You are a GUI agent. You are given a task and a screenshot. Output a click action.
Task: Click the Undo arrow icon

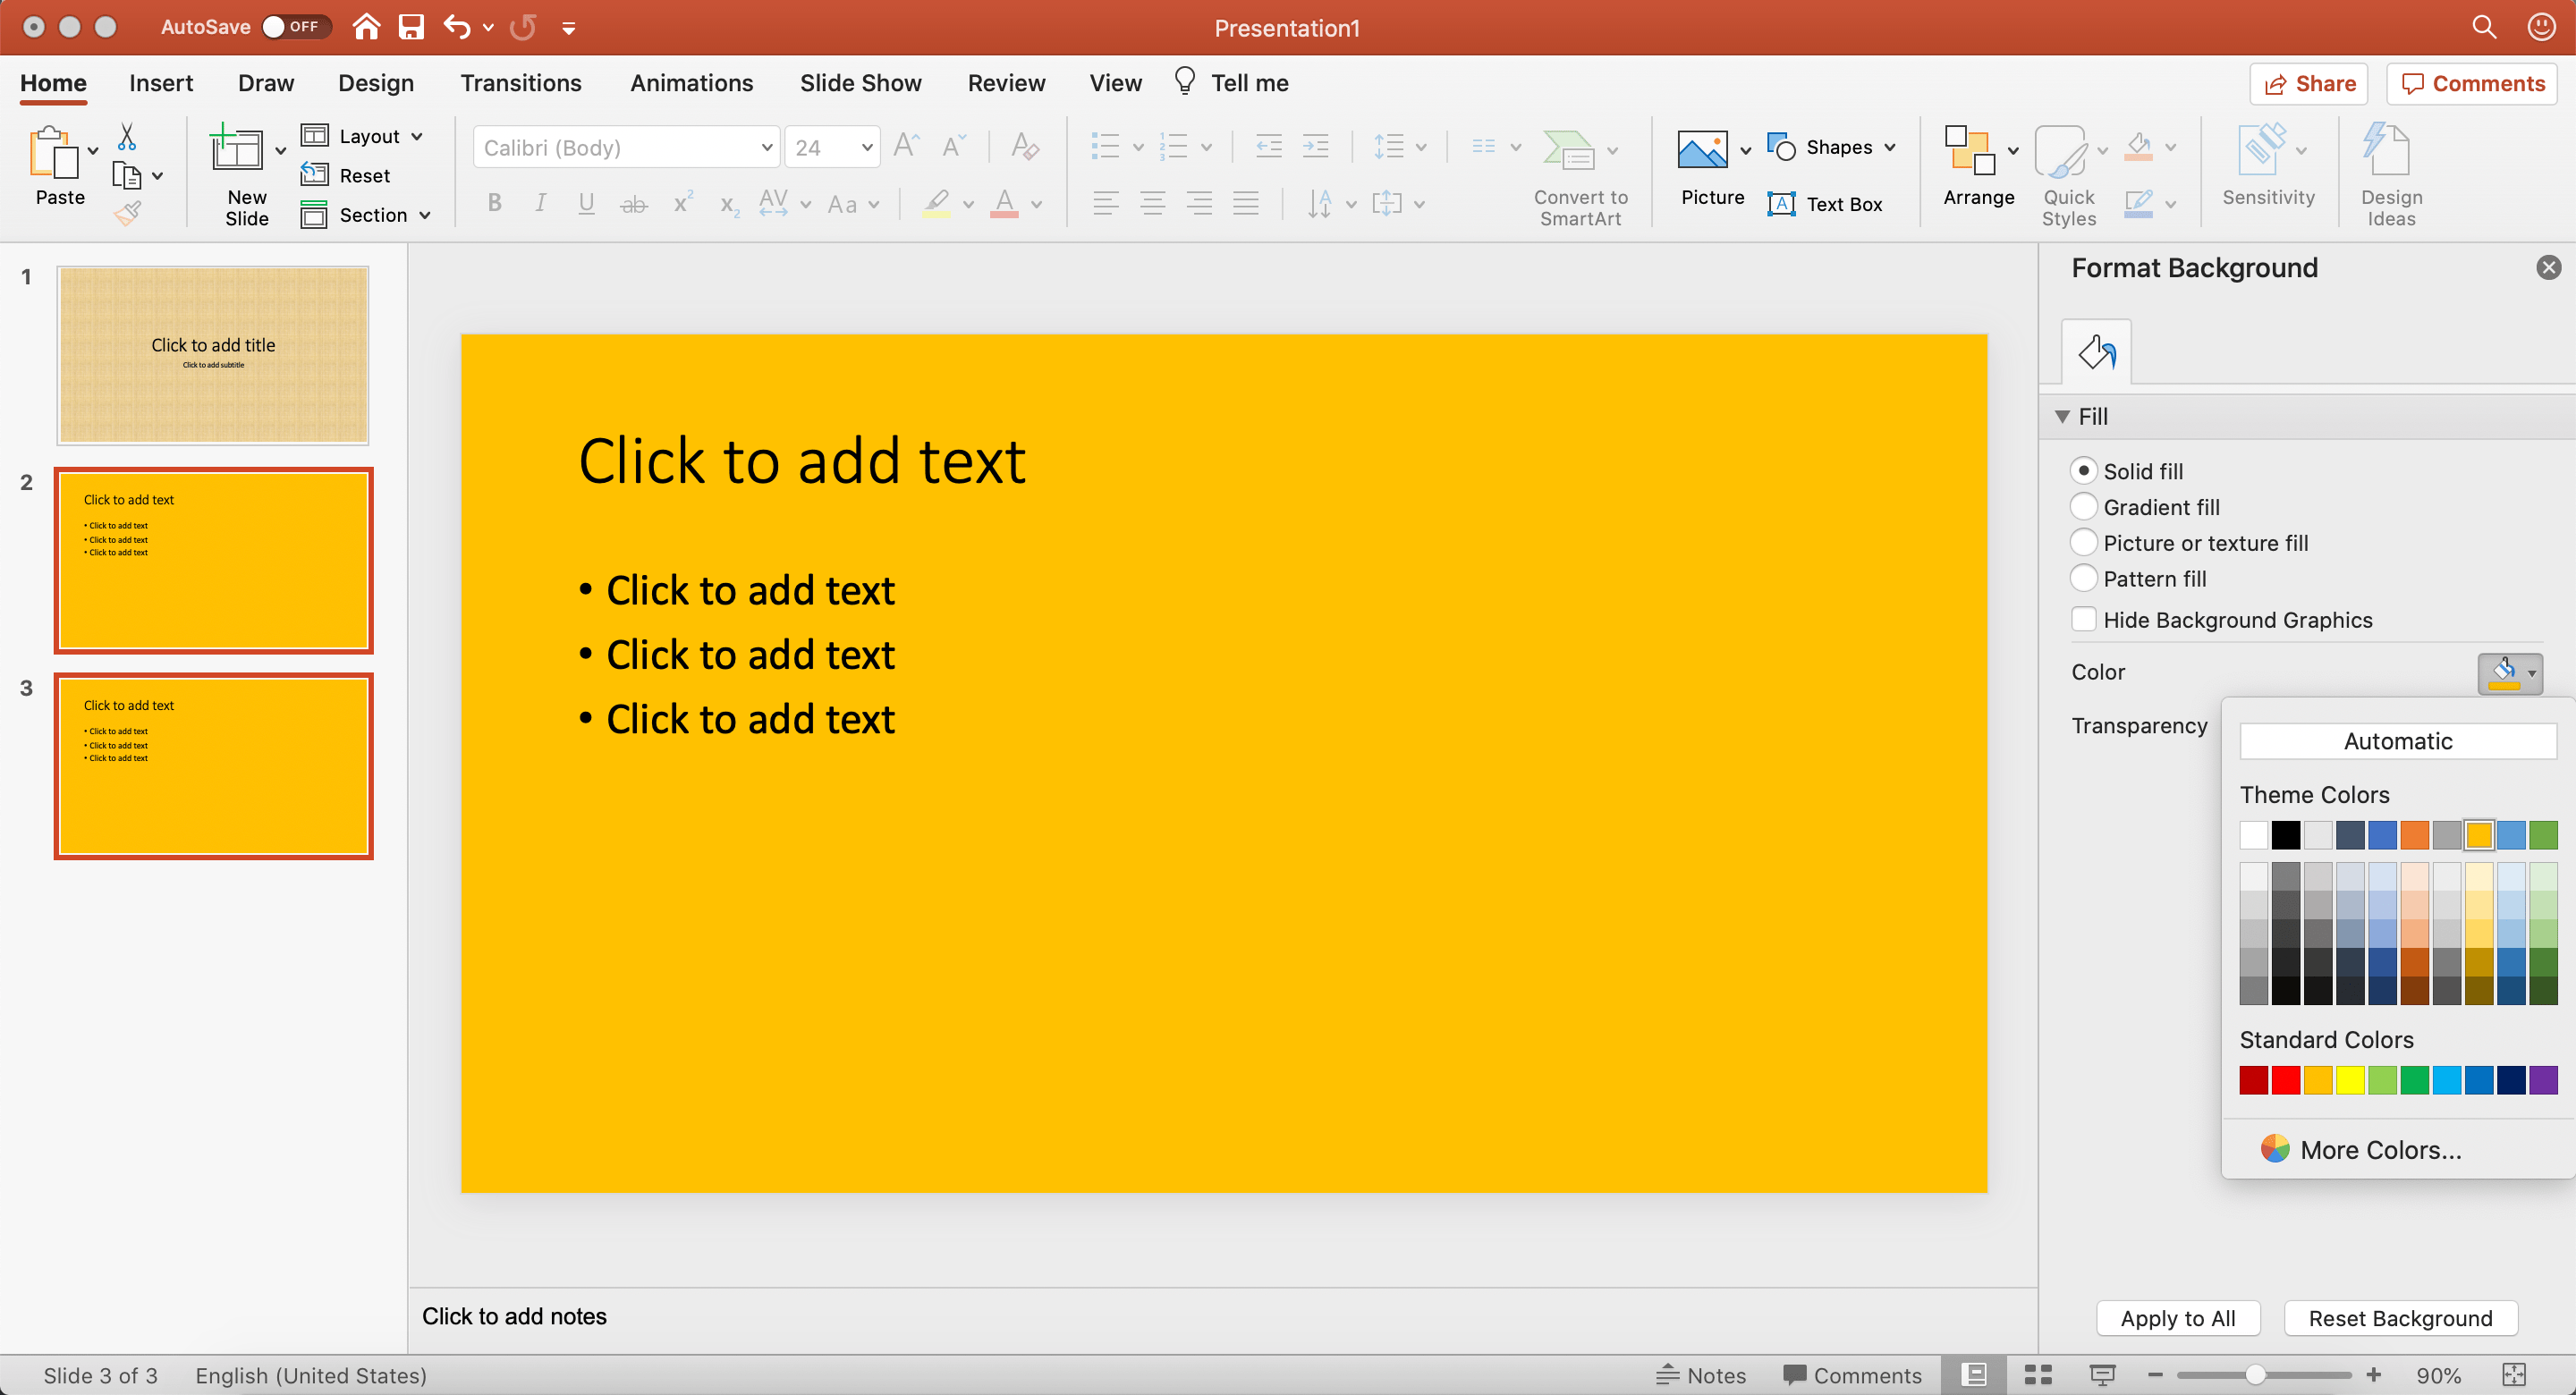pos(457,27)
